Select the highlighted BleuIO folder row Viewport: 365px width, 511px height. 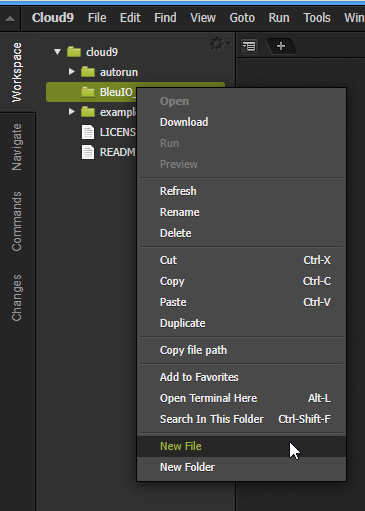135,92
